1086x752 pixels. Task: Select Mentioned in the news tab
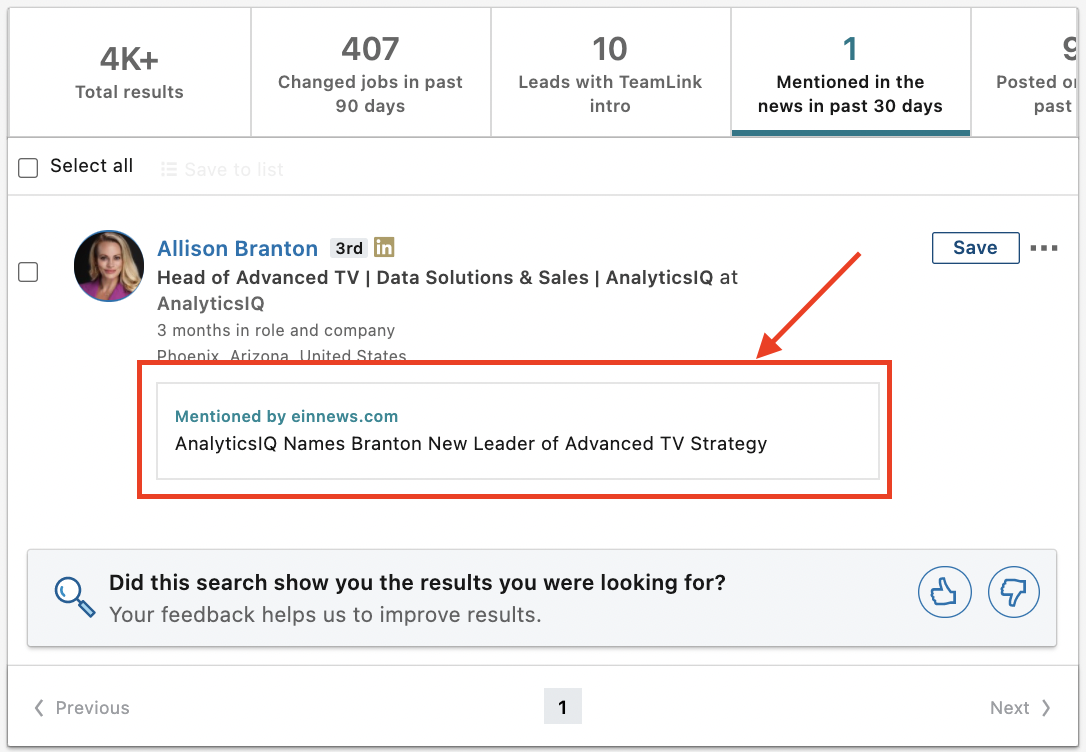[x=851, y=72]
